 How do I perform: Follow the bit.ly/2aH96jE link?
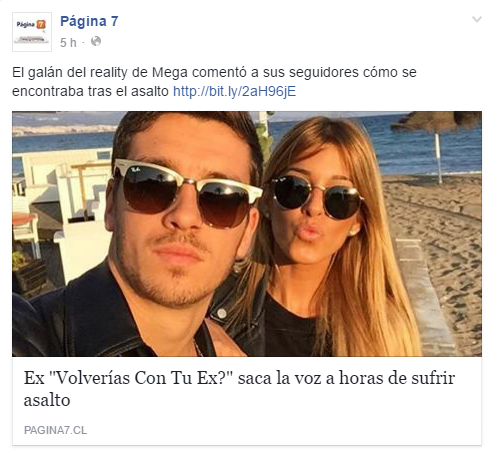[x=234, y=91]
